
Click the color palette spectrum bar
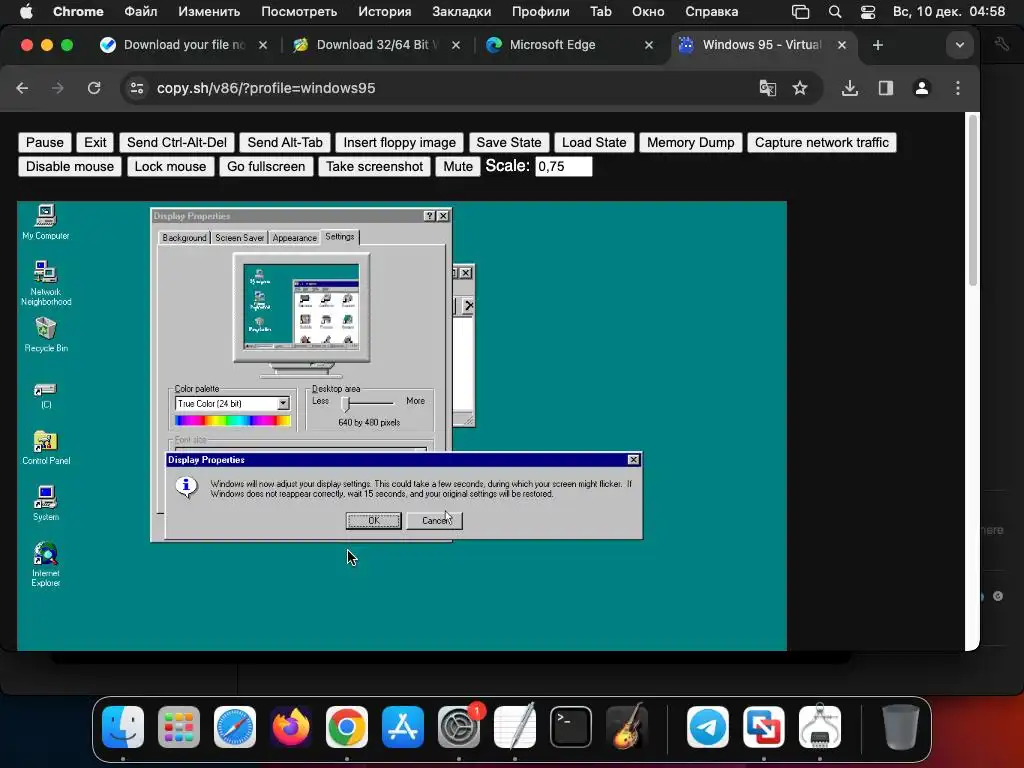(x=232, y=421)
